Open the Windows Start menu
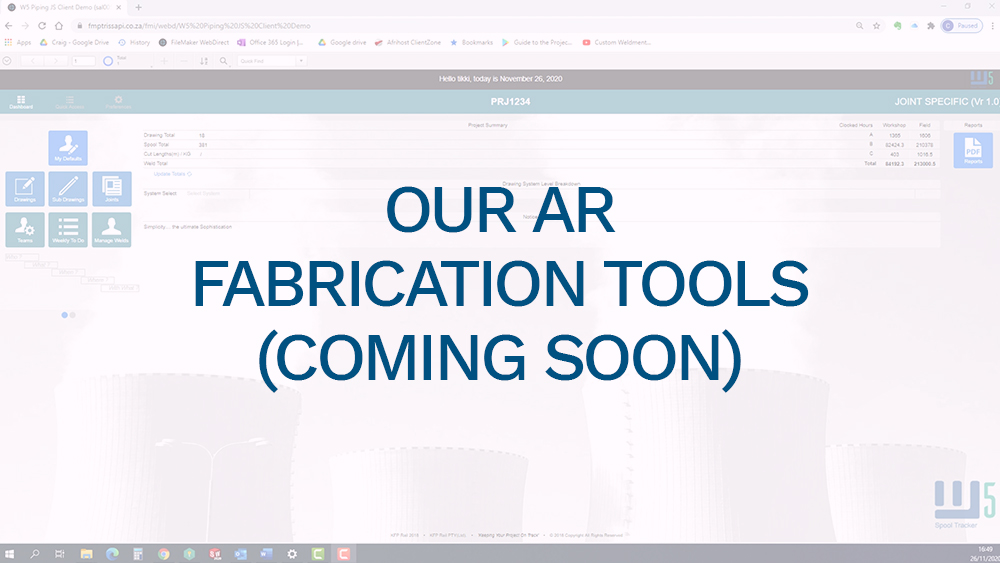This screenshot has height=563, width=1000. pos(10,553)
